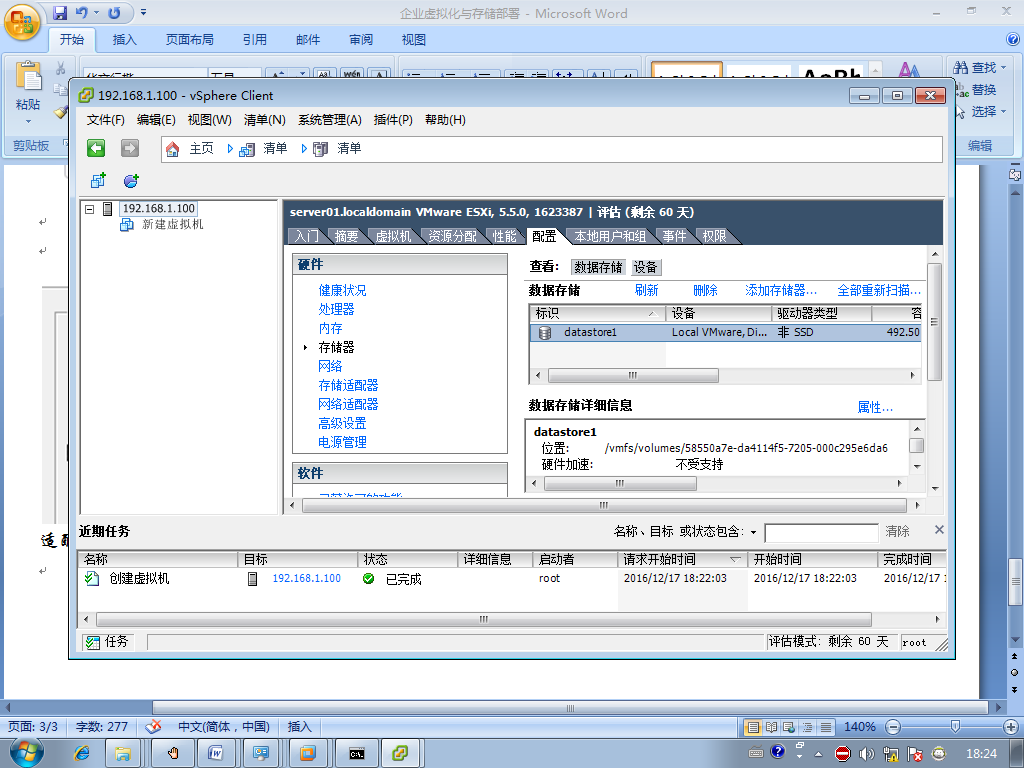Click the Word Office button
This screenshot has width=1024, height=768.
click(x=22, y=22)
